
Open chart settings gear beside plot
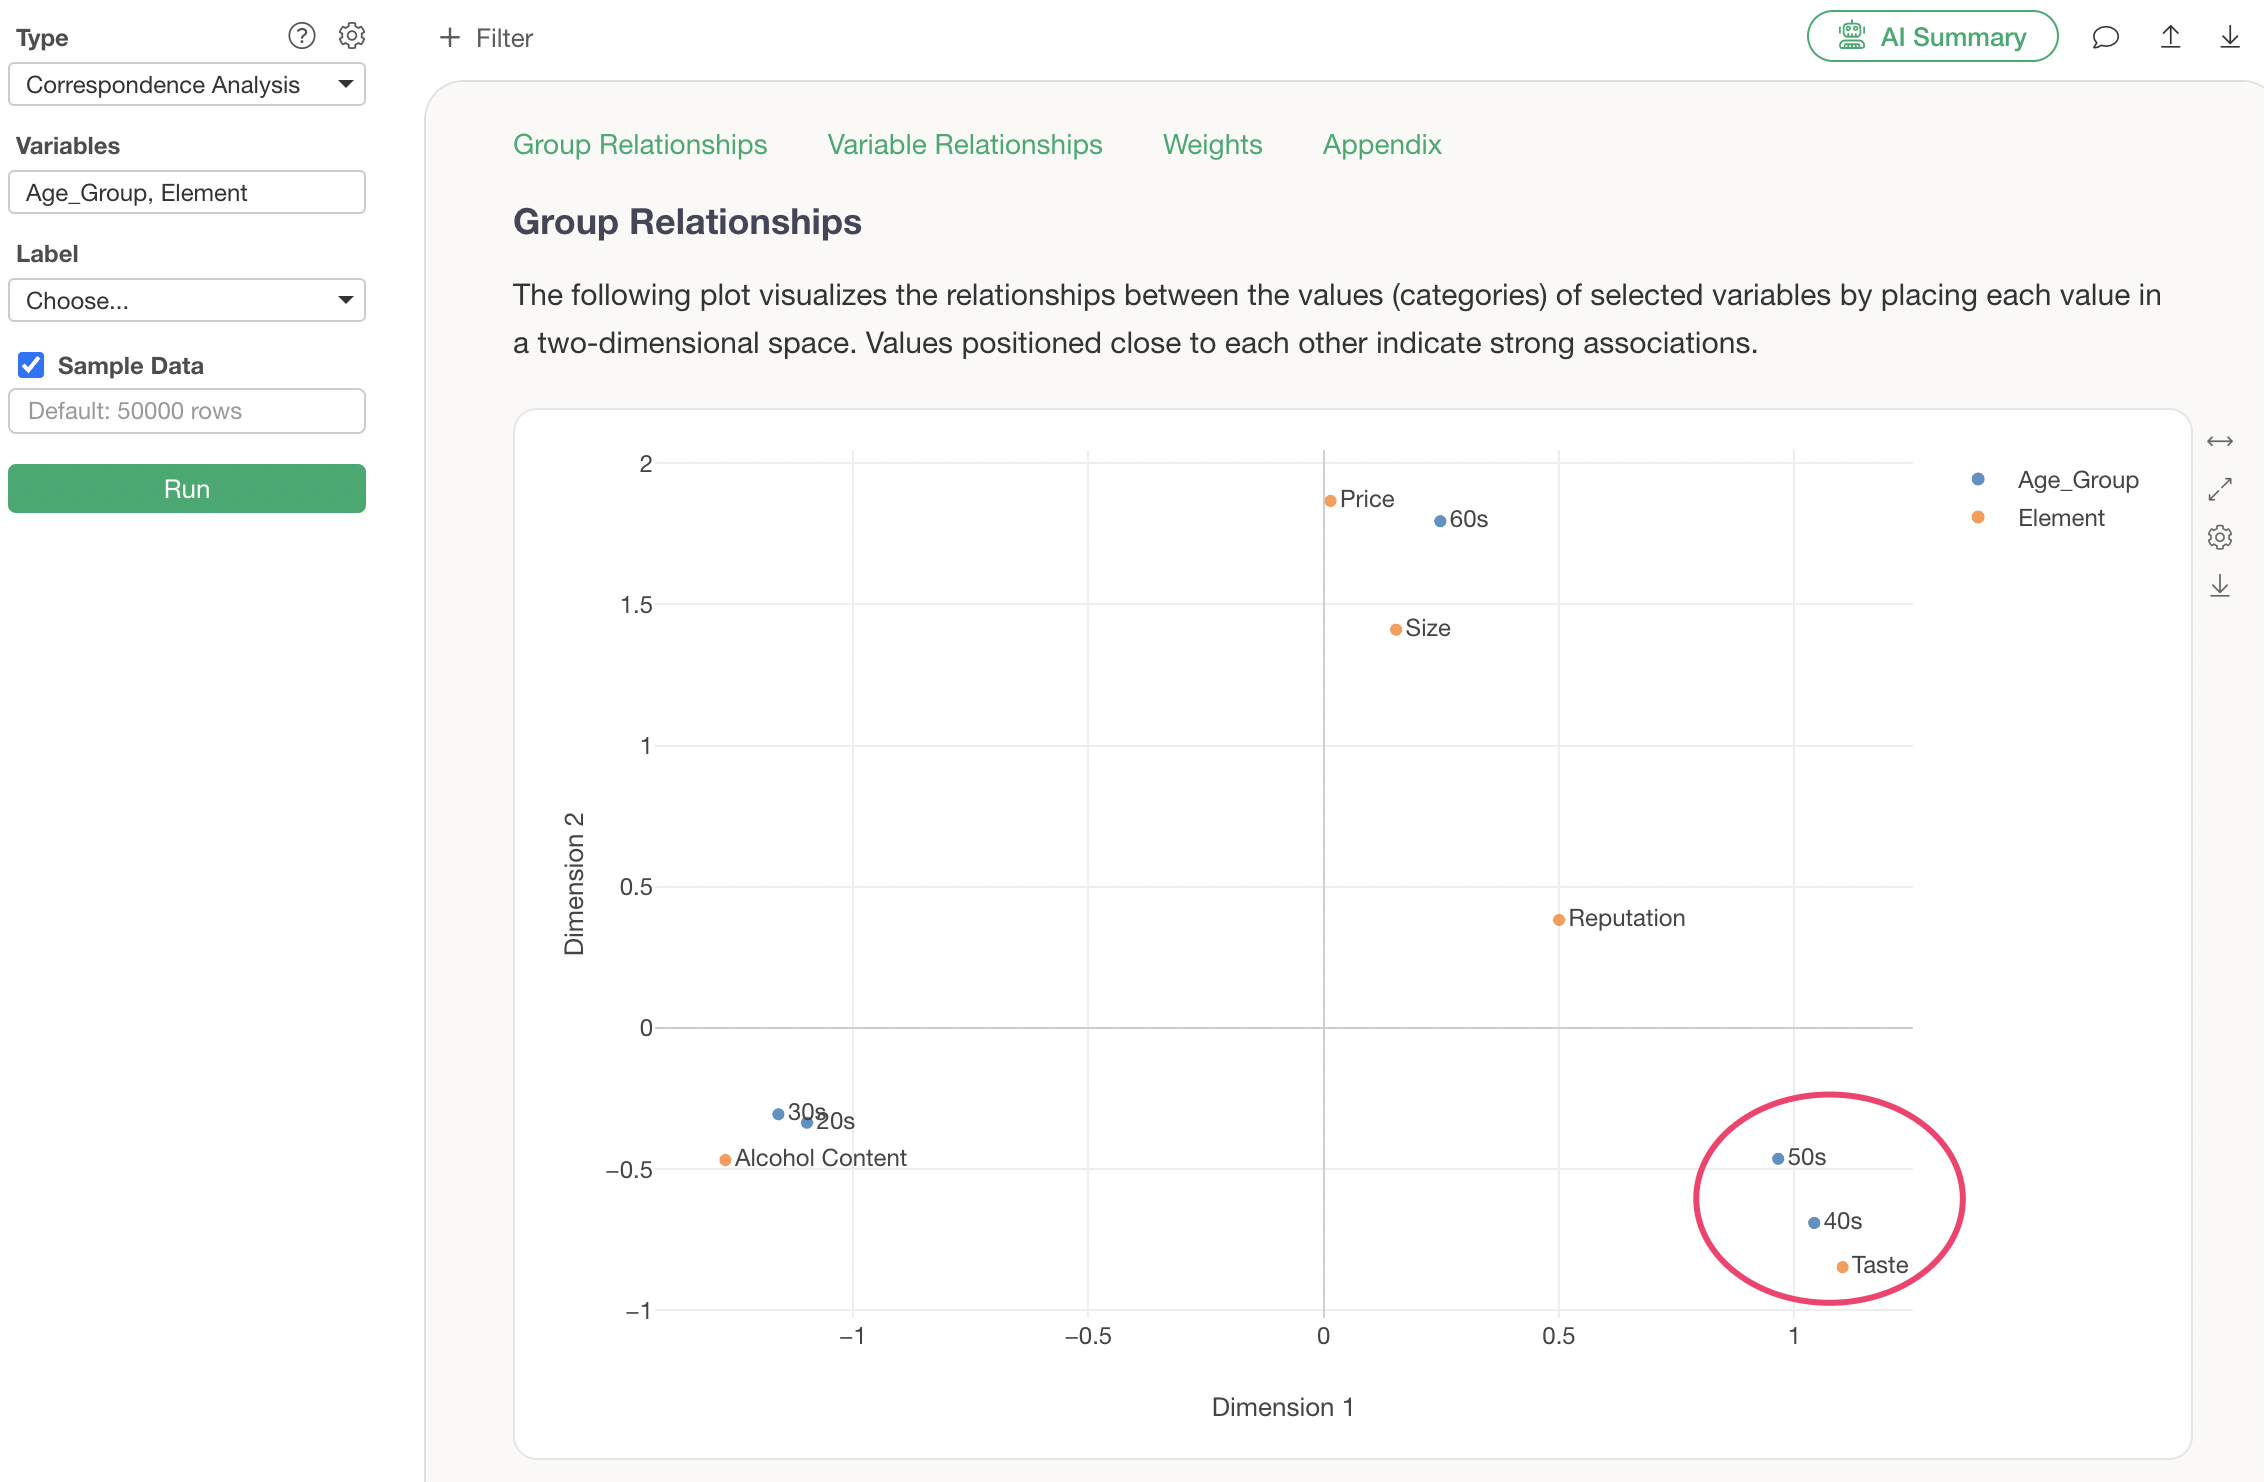click(x=2219, y=537)
